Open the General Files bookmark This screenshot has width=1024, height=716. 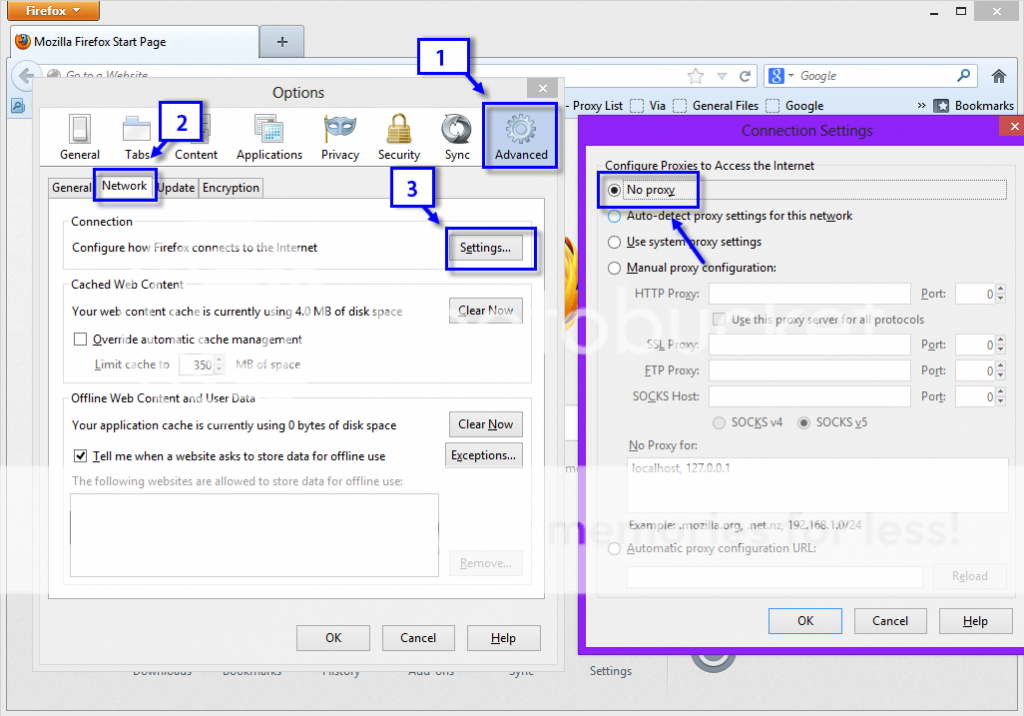[x=715, y=106]
